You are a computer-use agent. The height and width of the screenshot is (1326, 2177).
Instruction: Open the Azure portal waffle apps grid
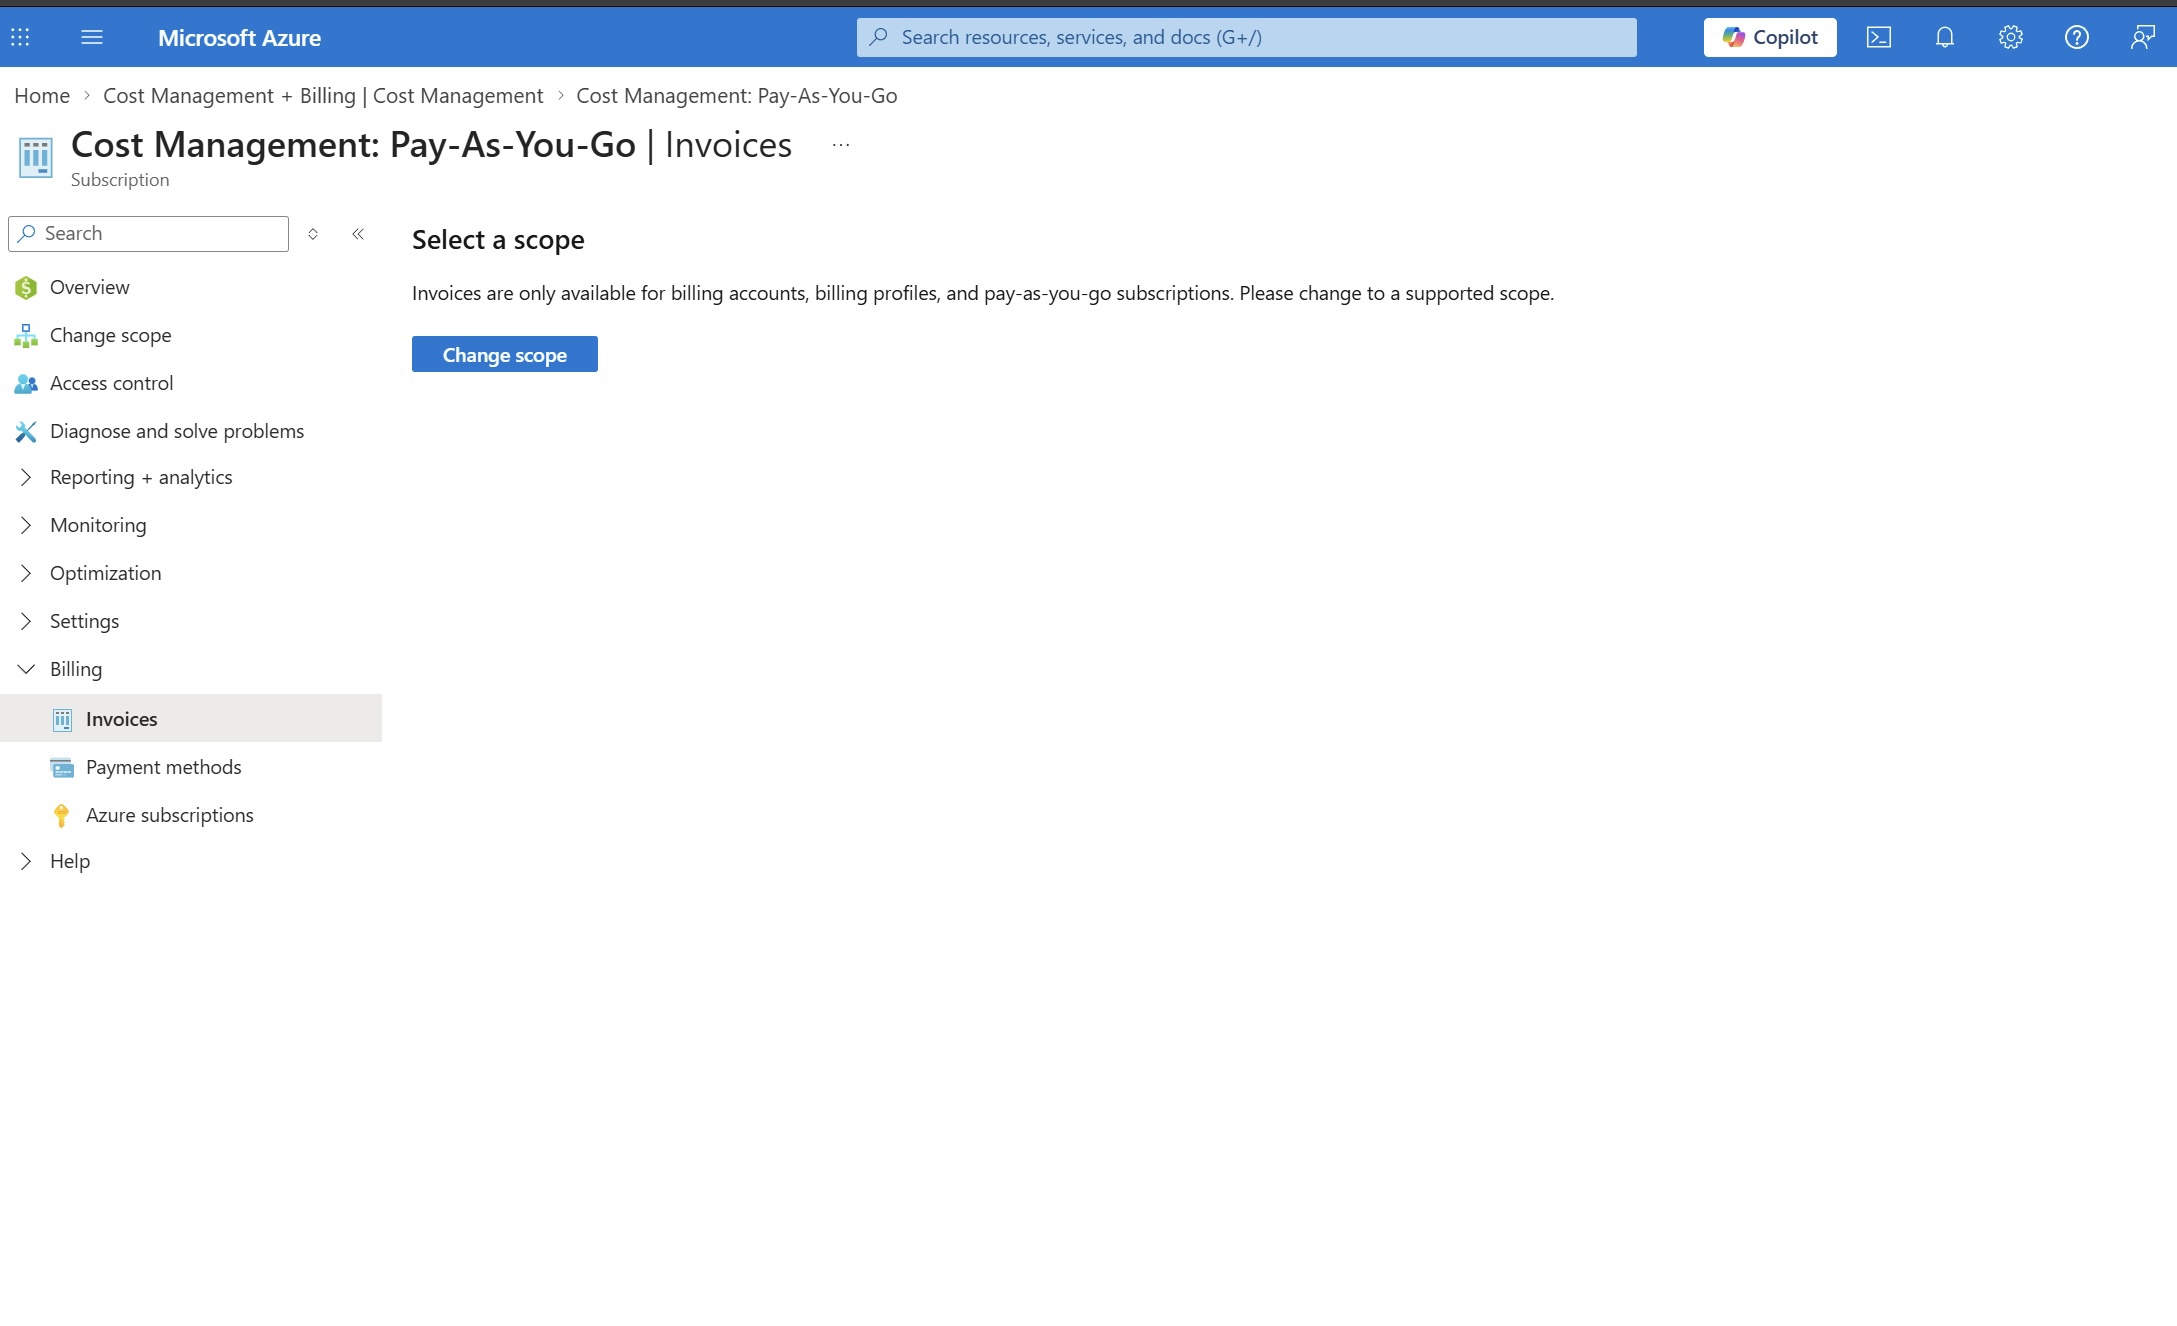coord(20,37)
